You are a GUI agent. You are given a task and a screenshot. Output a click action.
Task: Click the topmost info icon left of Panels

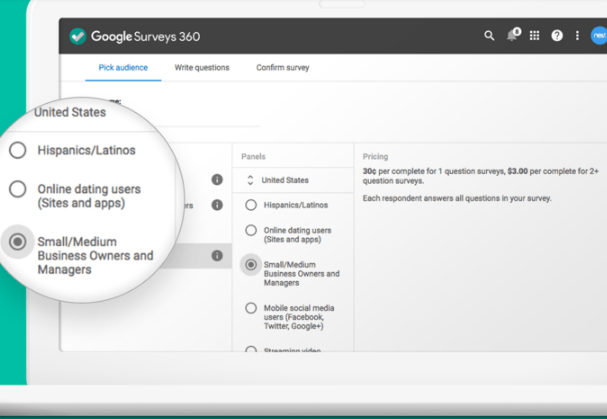click(217, 180)
